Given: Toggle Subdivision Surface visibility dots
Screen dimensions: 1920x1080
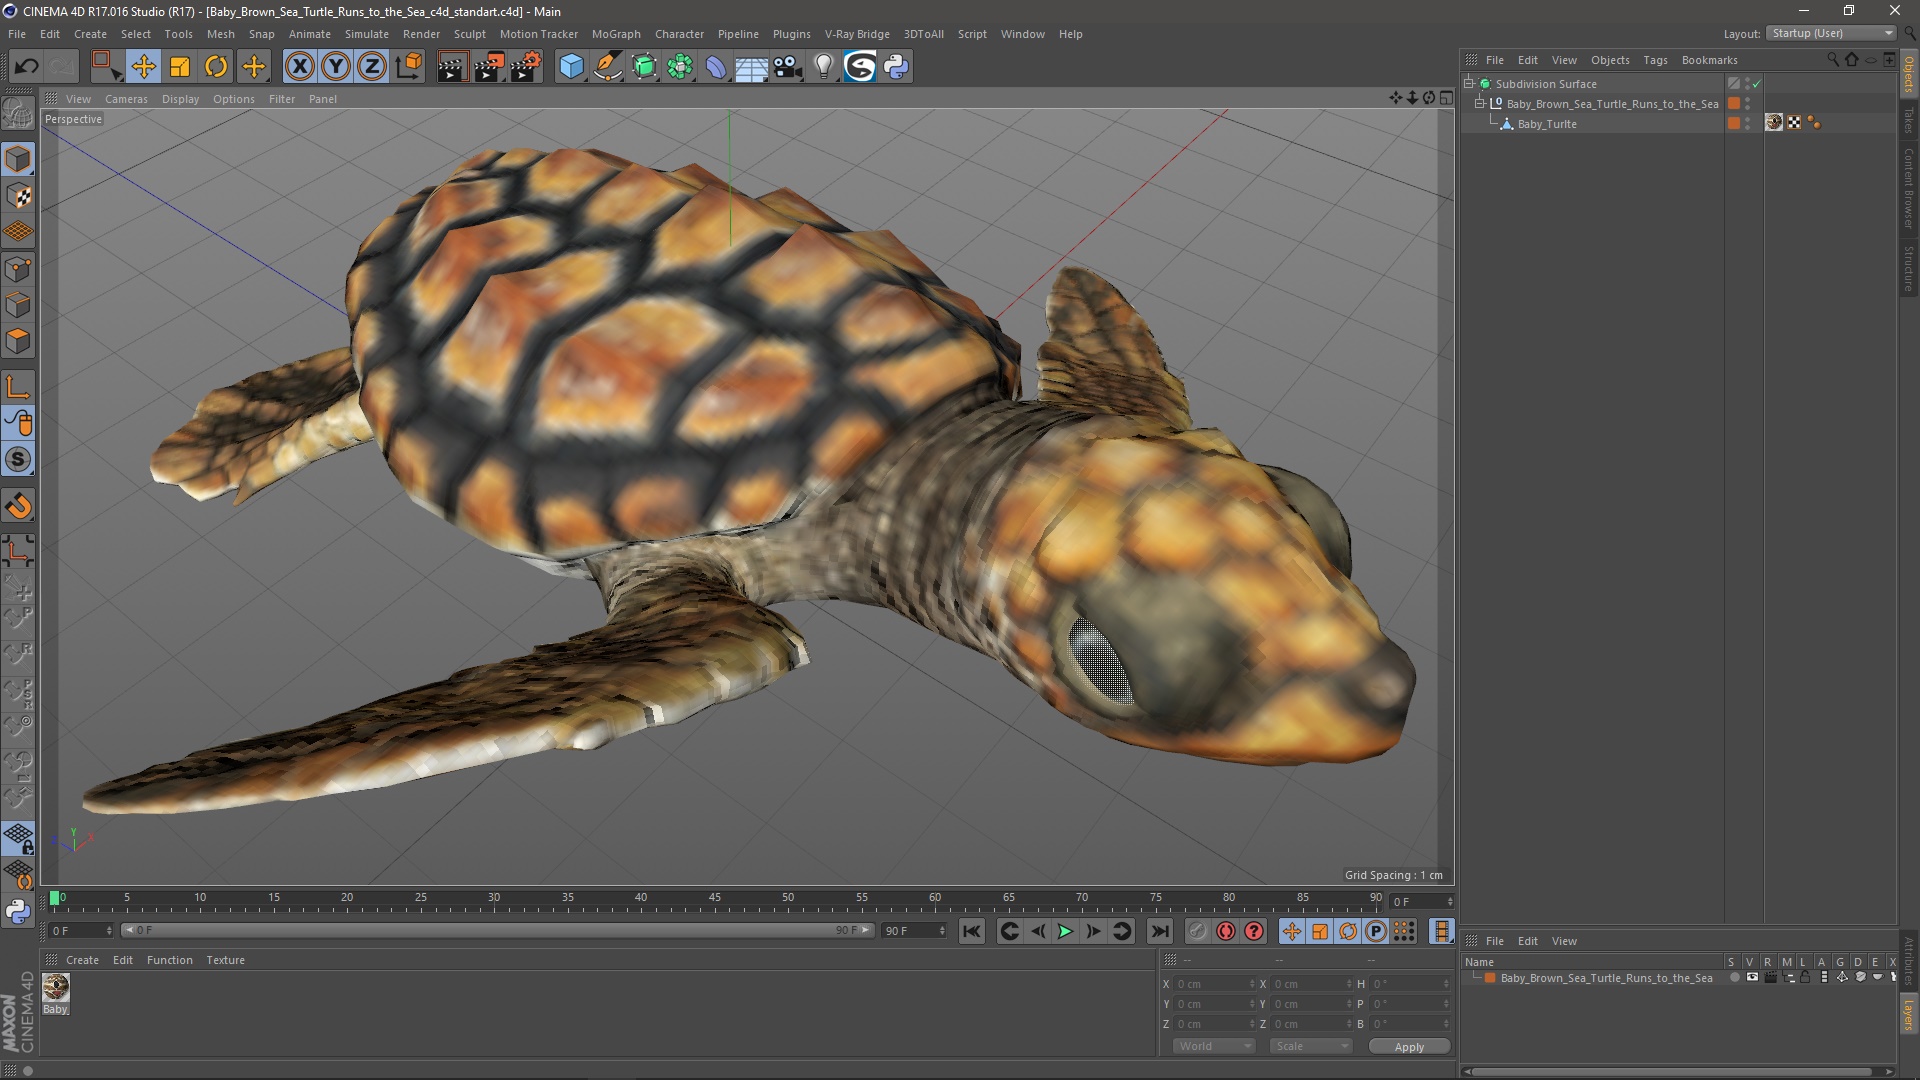Looking at the screenshot, I should (x=1747, y=84).
